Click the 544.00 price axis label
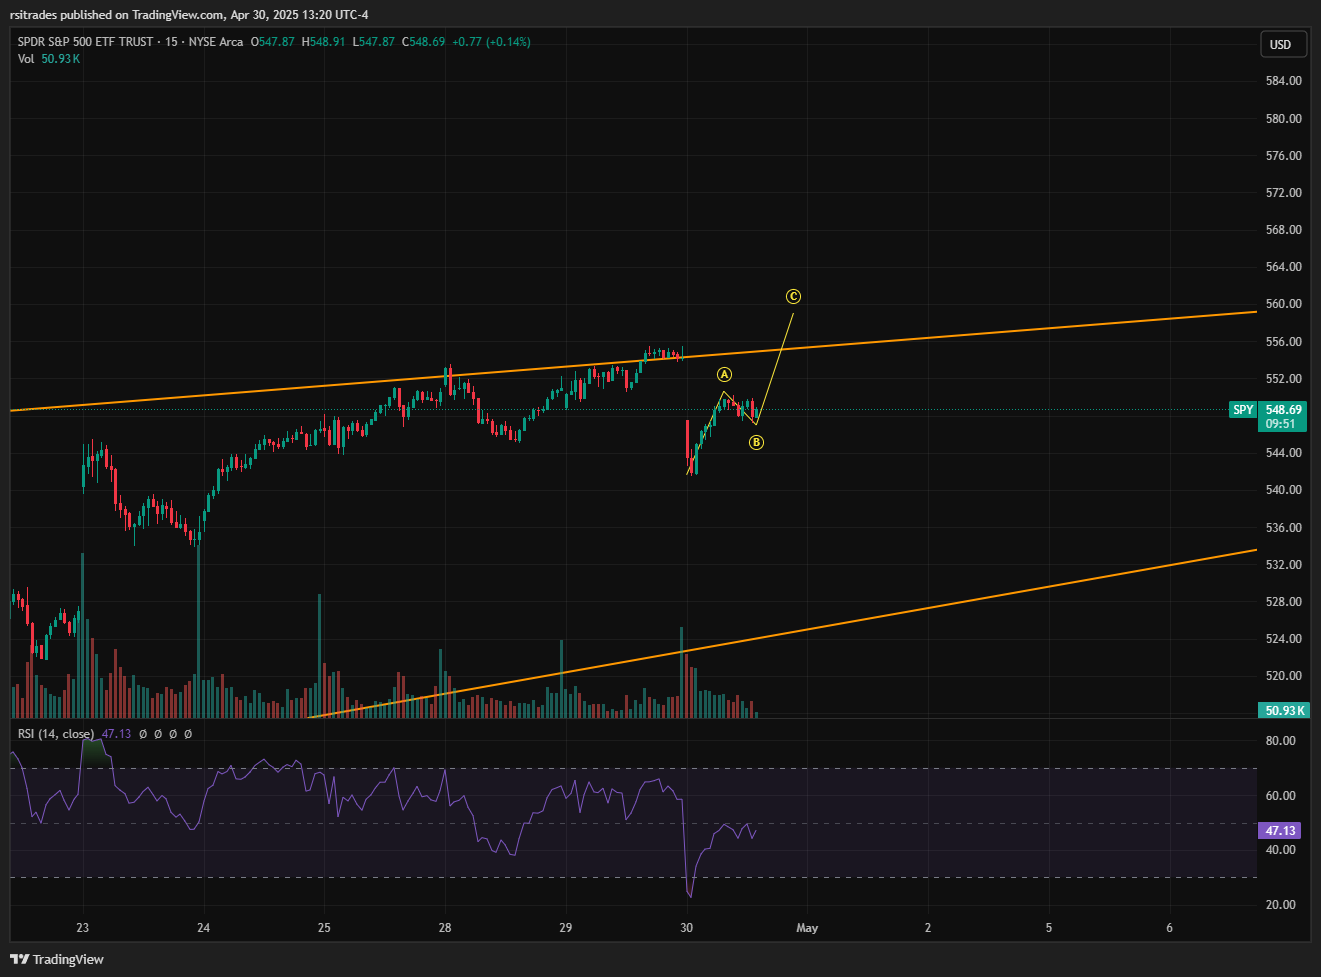 click(x=1284, y=453)
